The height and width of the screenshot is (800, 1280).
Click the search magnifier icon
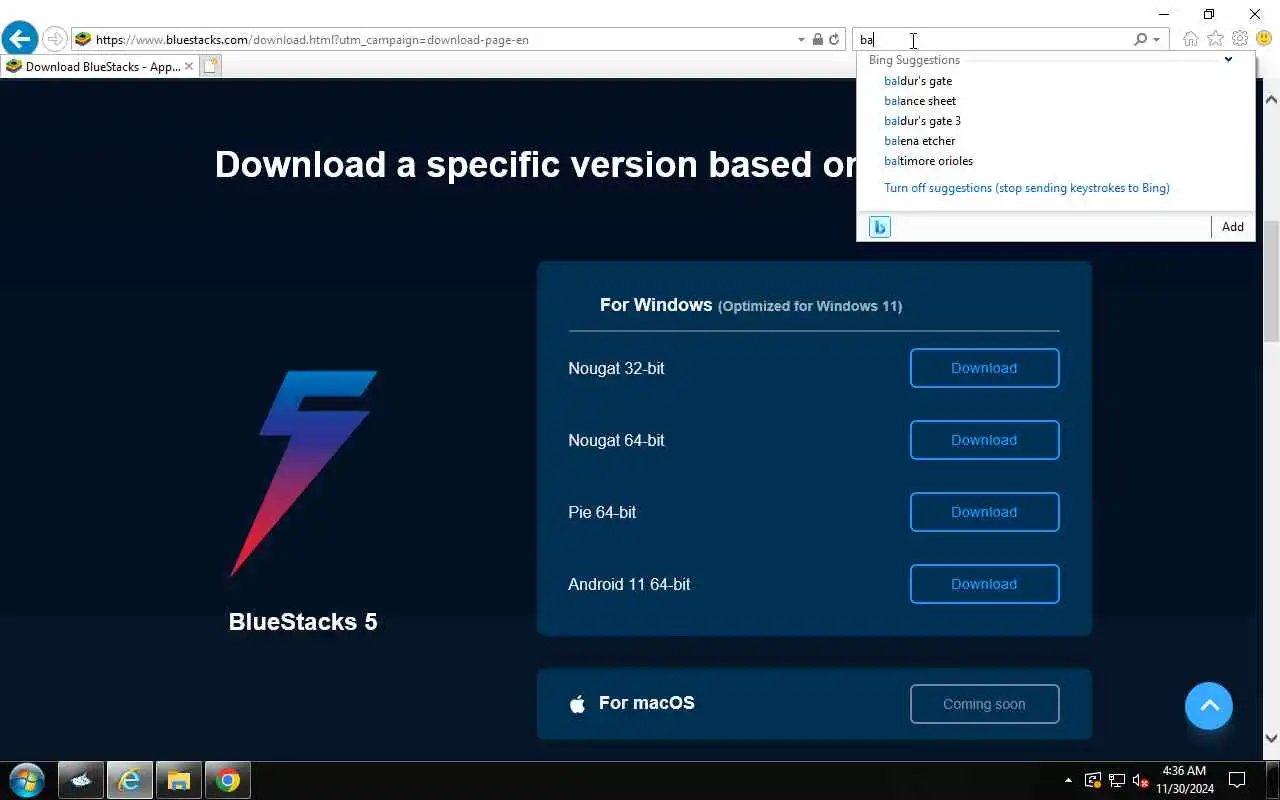[x=1140, y=40]
